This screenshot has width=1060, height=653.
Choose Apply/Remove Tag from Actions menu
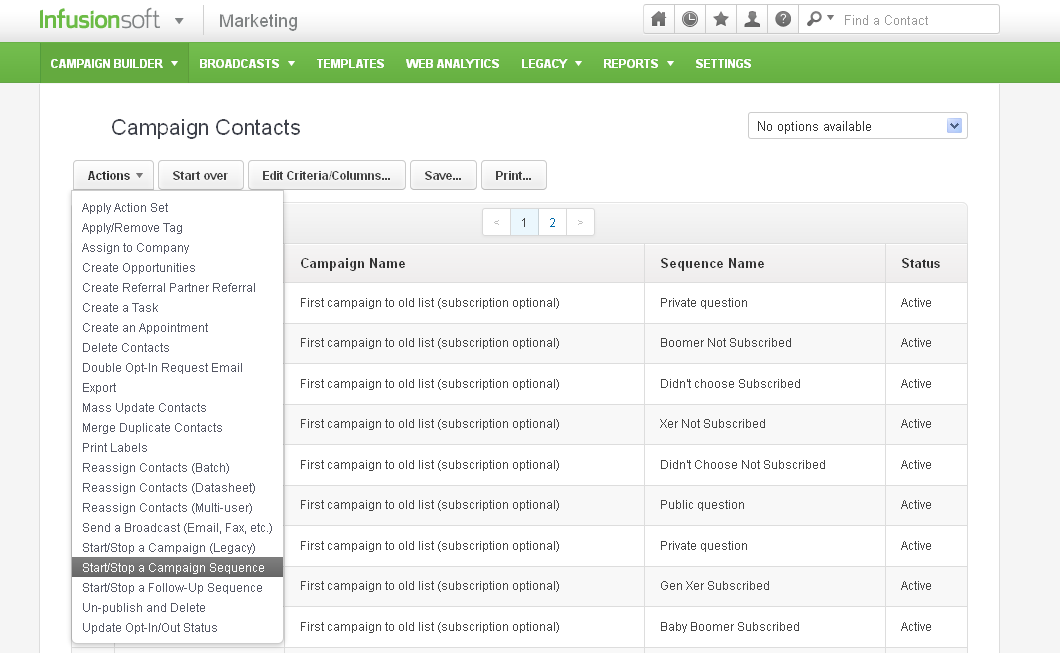(x=132, y=228)
